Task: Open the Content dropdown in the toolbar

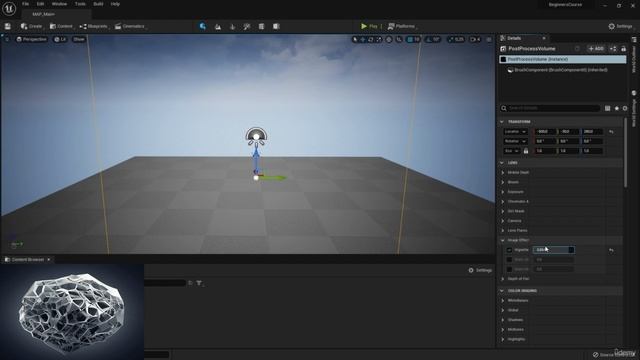Action: point(61,26)
